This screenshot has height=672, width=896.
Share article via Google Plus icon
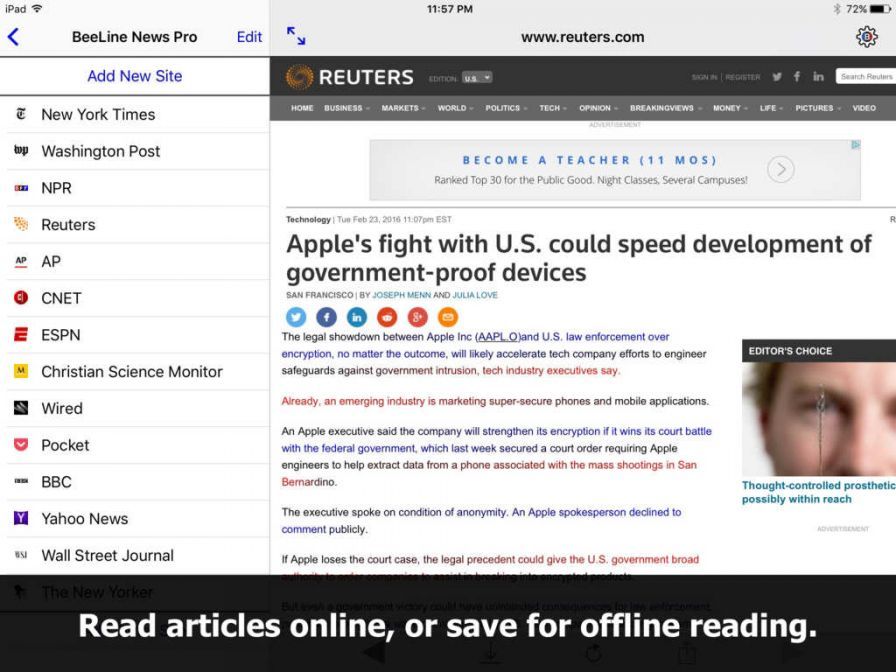[417, 317]
